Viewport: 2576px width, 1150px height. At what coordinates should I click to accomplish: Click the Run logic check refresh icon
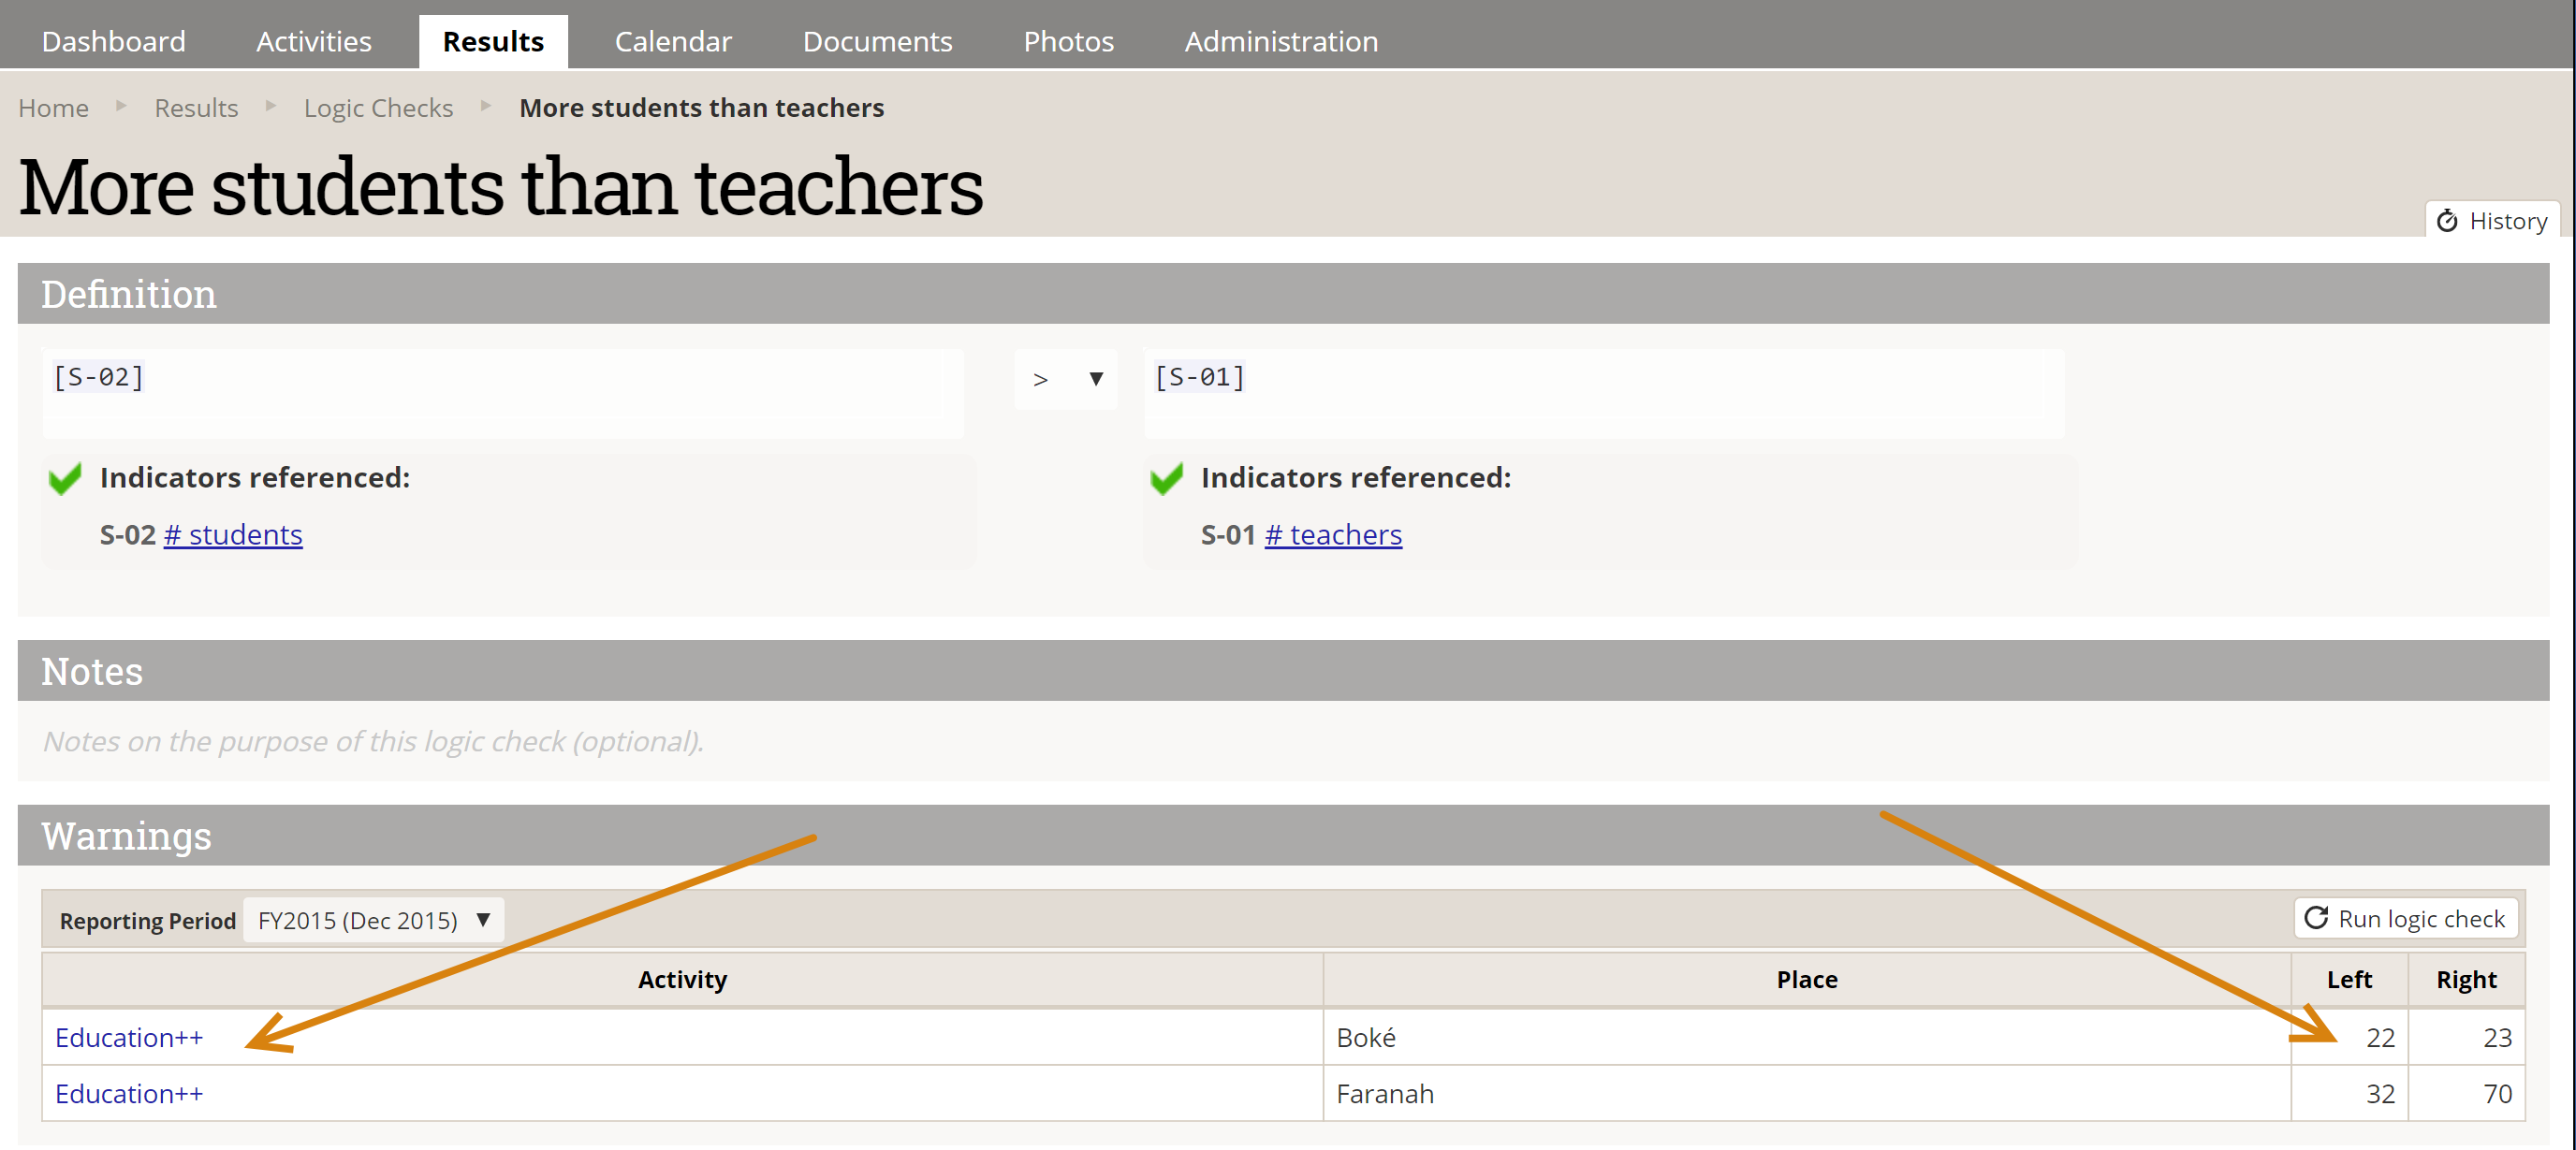pyautogui.click(x=2315, y=918)
